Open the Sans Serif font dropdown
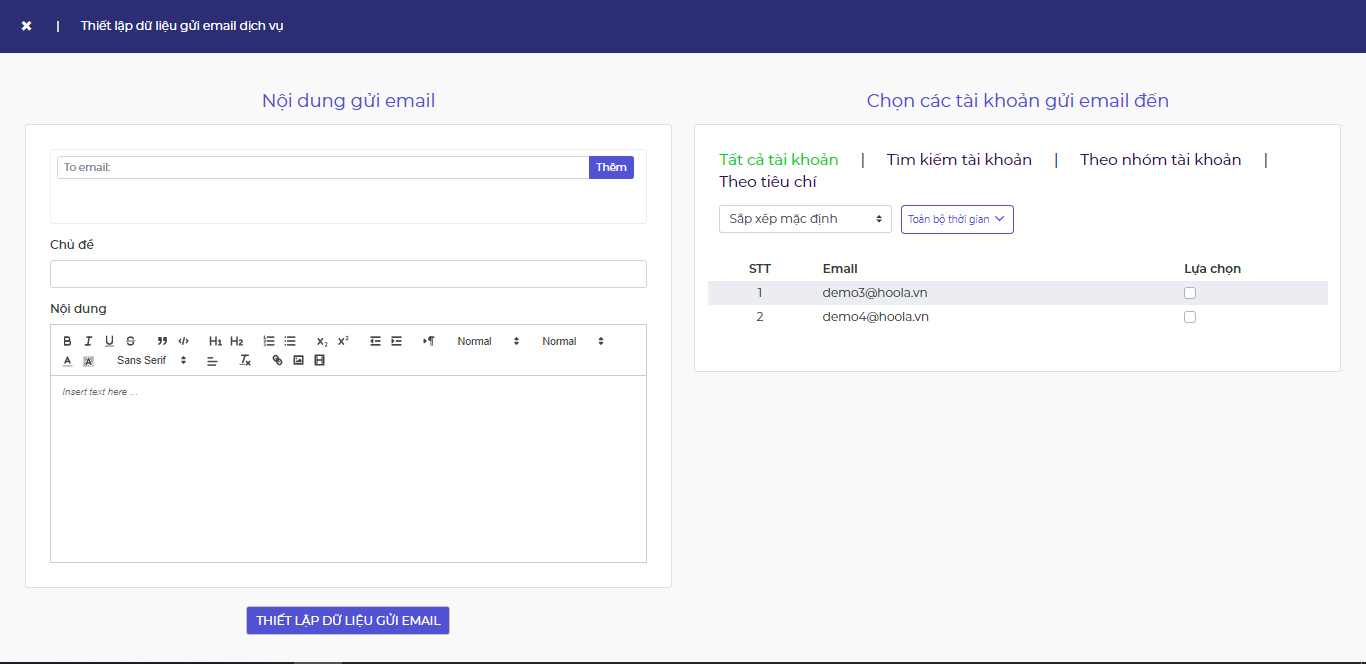Image resolution: width=1366 pixels, height=664 pixels. click(x=151, y=360)
